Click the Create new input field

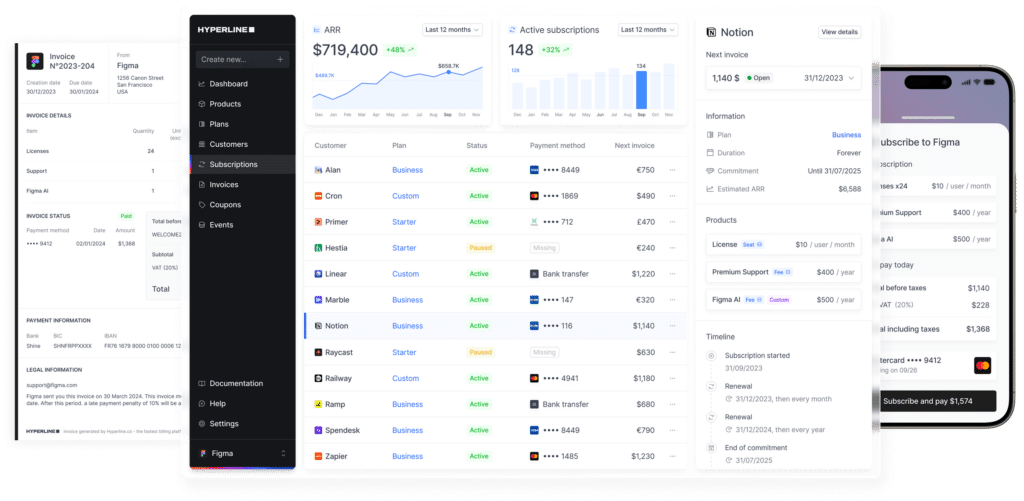pyautogui.click(x=242, y=59)
